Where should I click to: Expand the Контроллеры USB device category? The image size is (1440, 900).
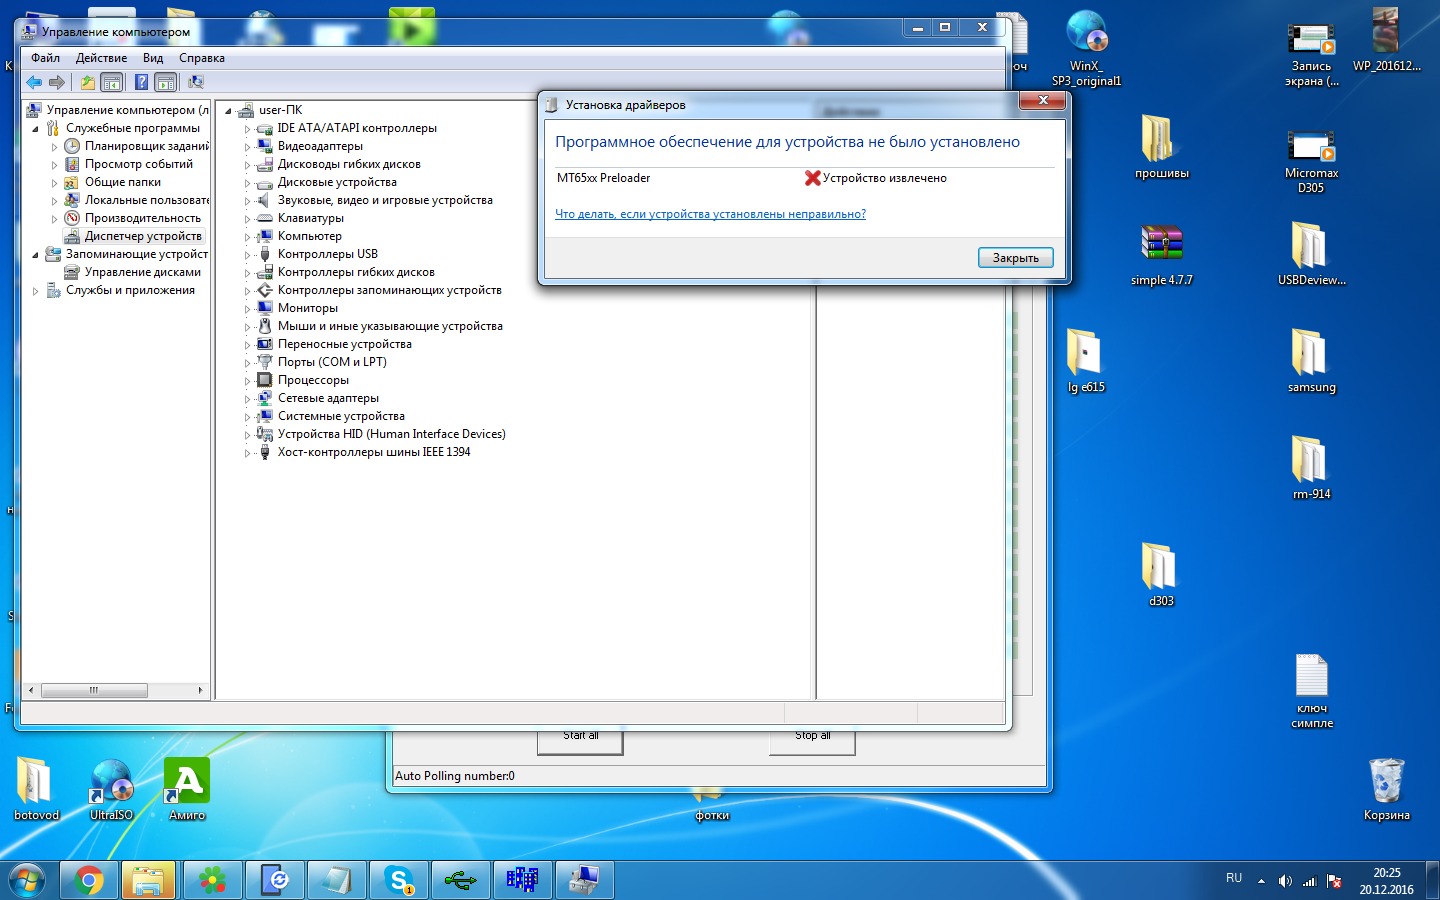(x=247, y=255)
